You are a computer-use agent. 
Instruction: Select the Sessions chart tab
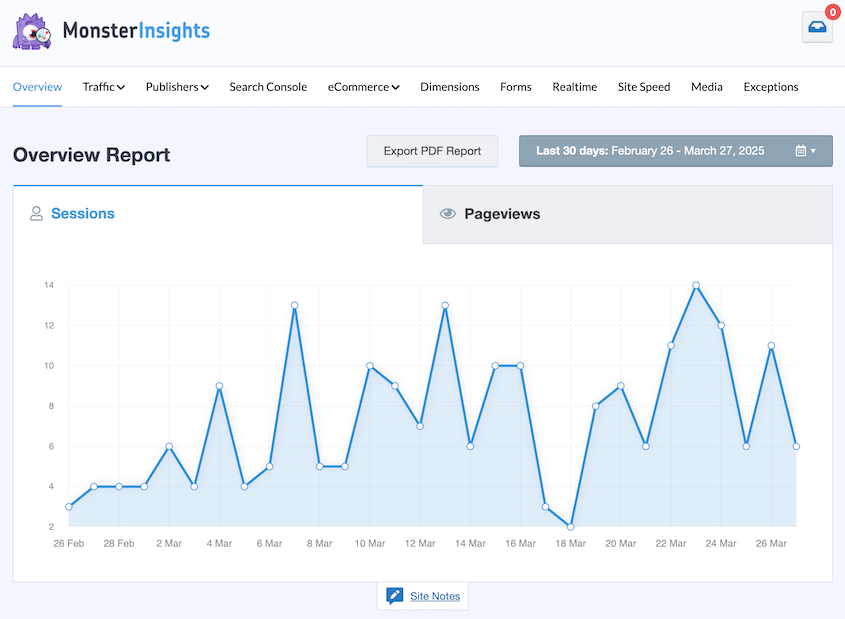tap(217, 214)
